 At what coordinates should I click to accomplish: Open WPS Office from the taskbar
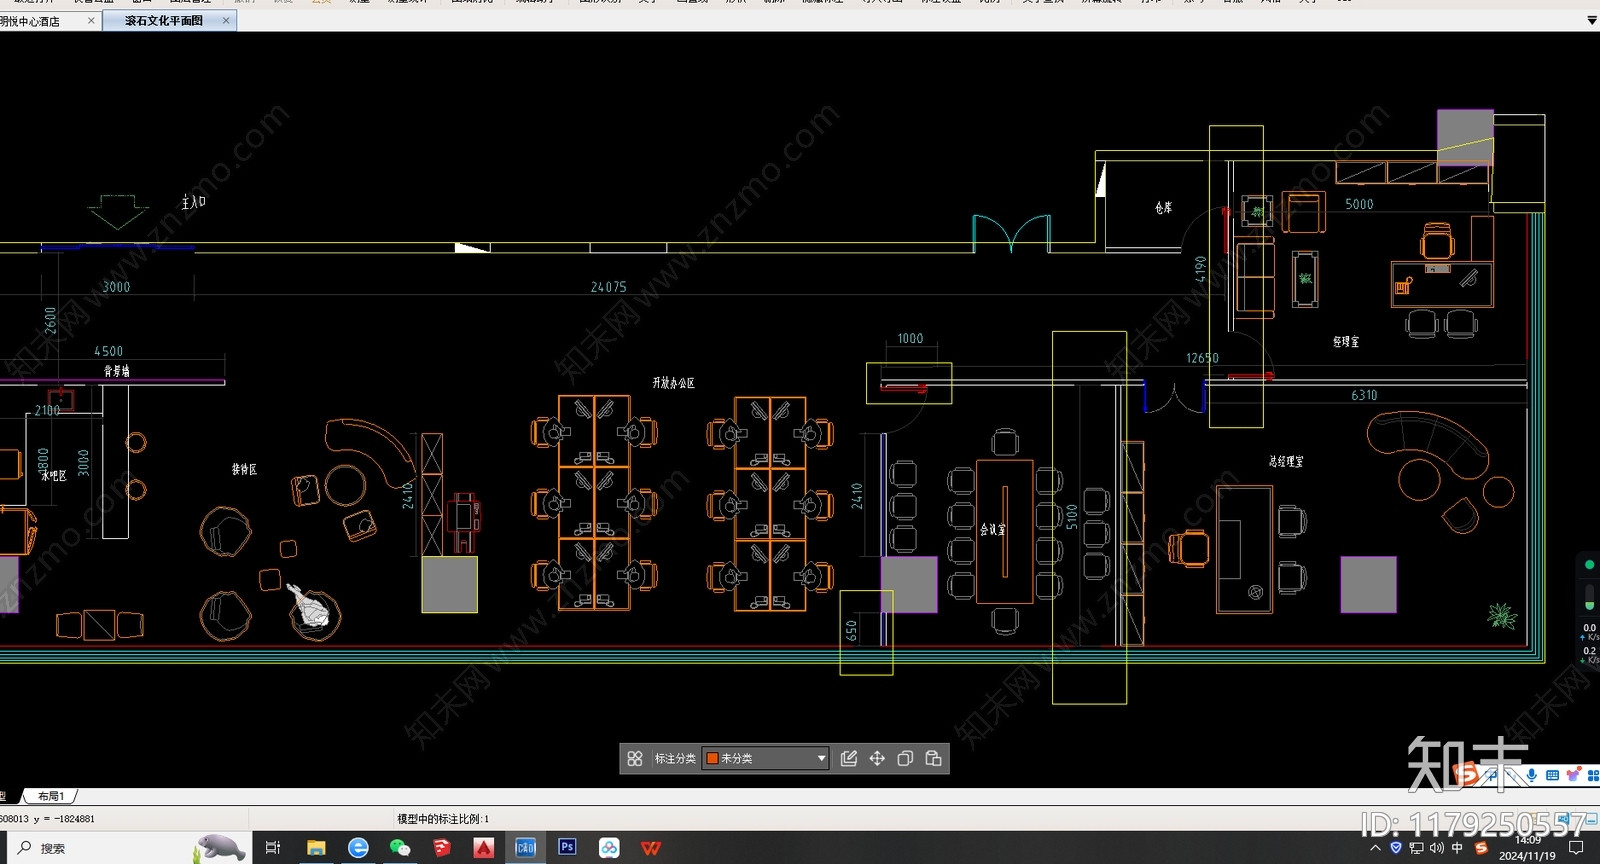651,848
